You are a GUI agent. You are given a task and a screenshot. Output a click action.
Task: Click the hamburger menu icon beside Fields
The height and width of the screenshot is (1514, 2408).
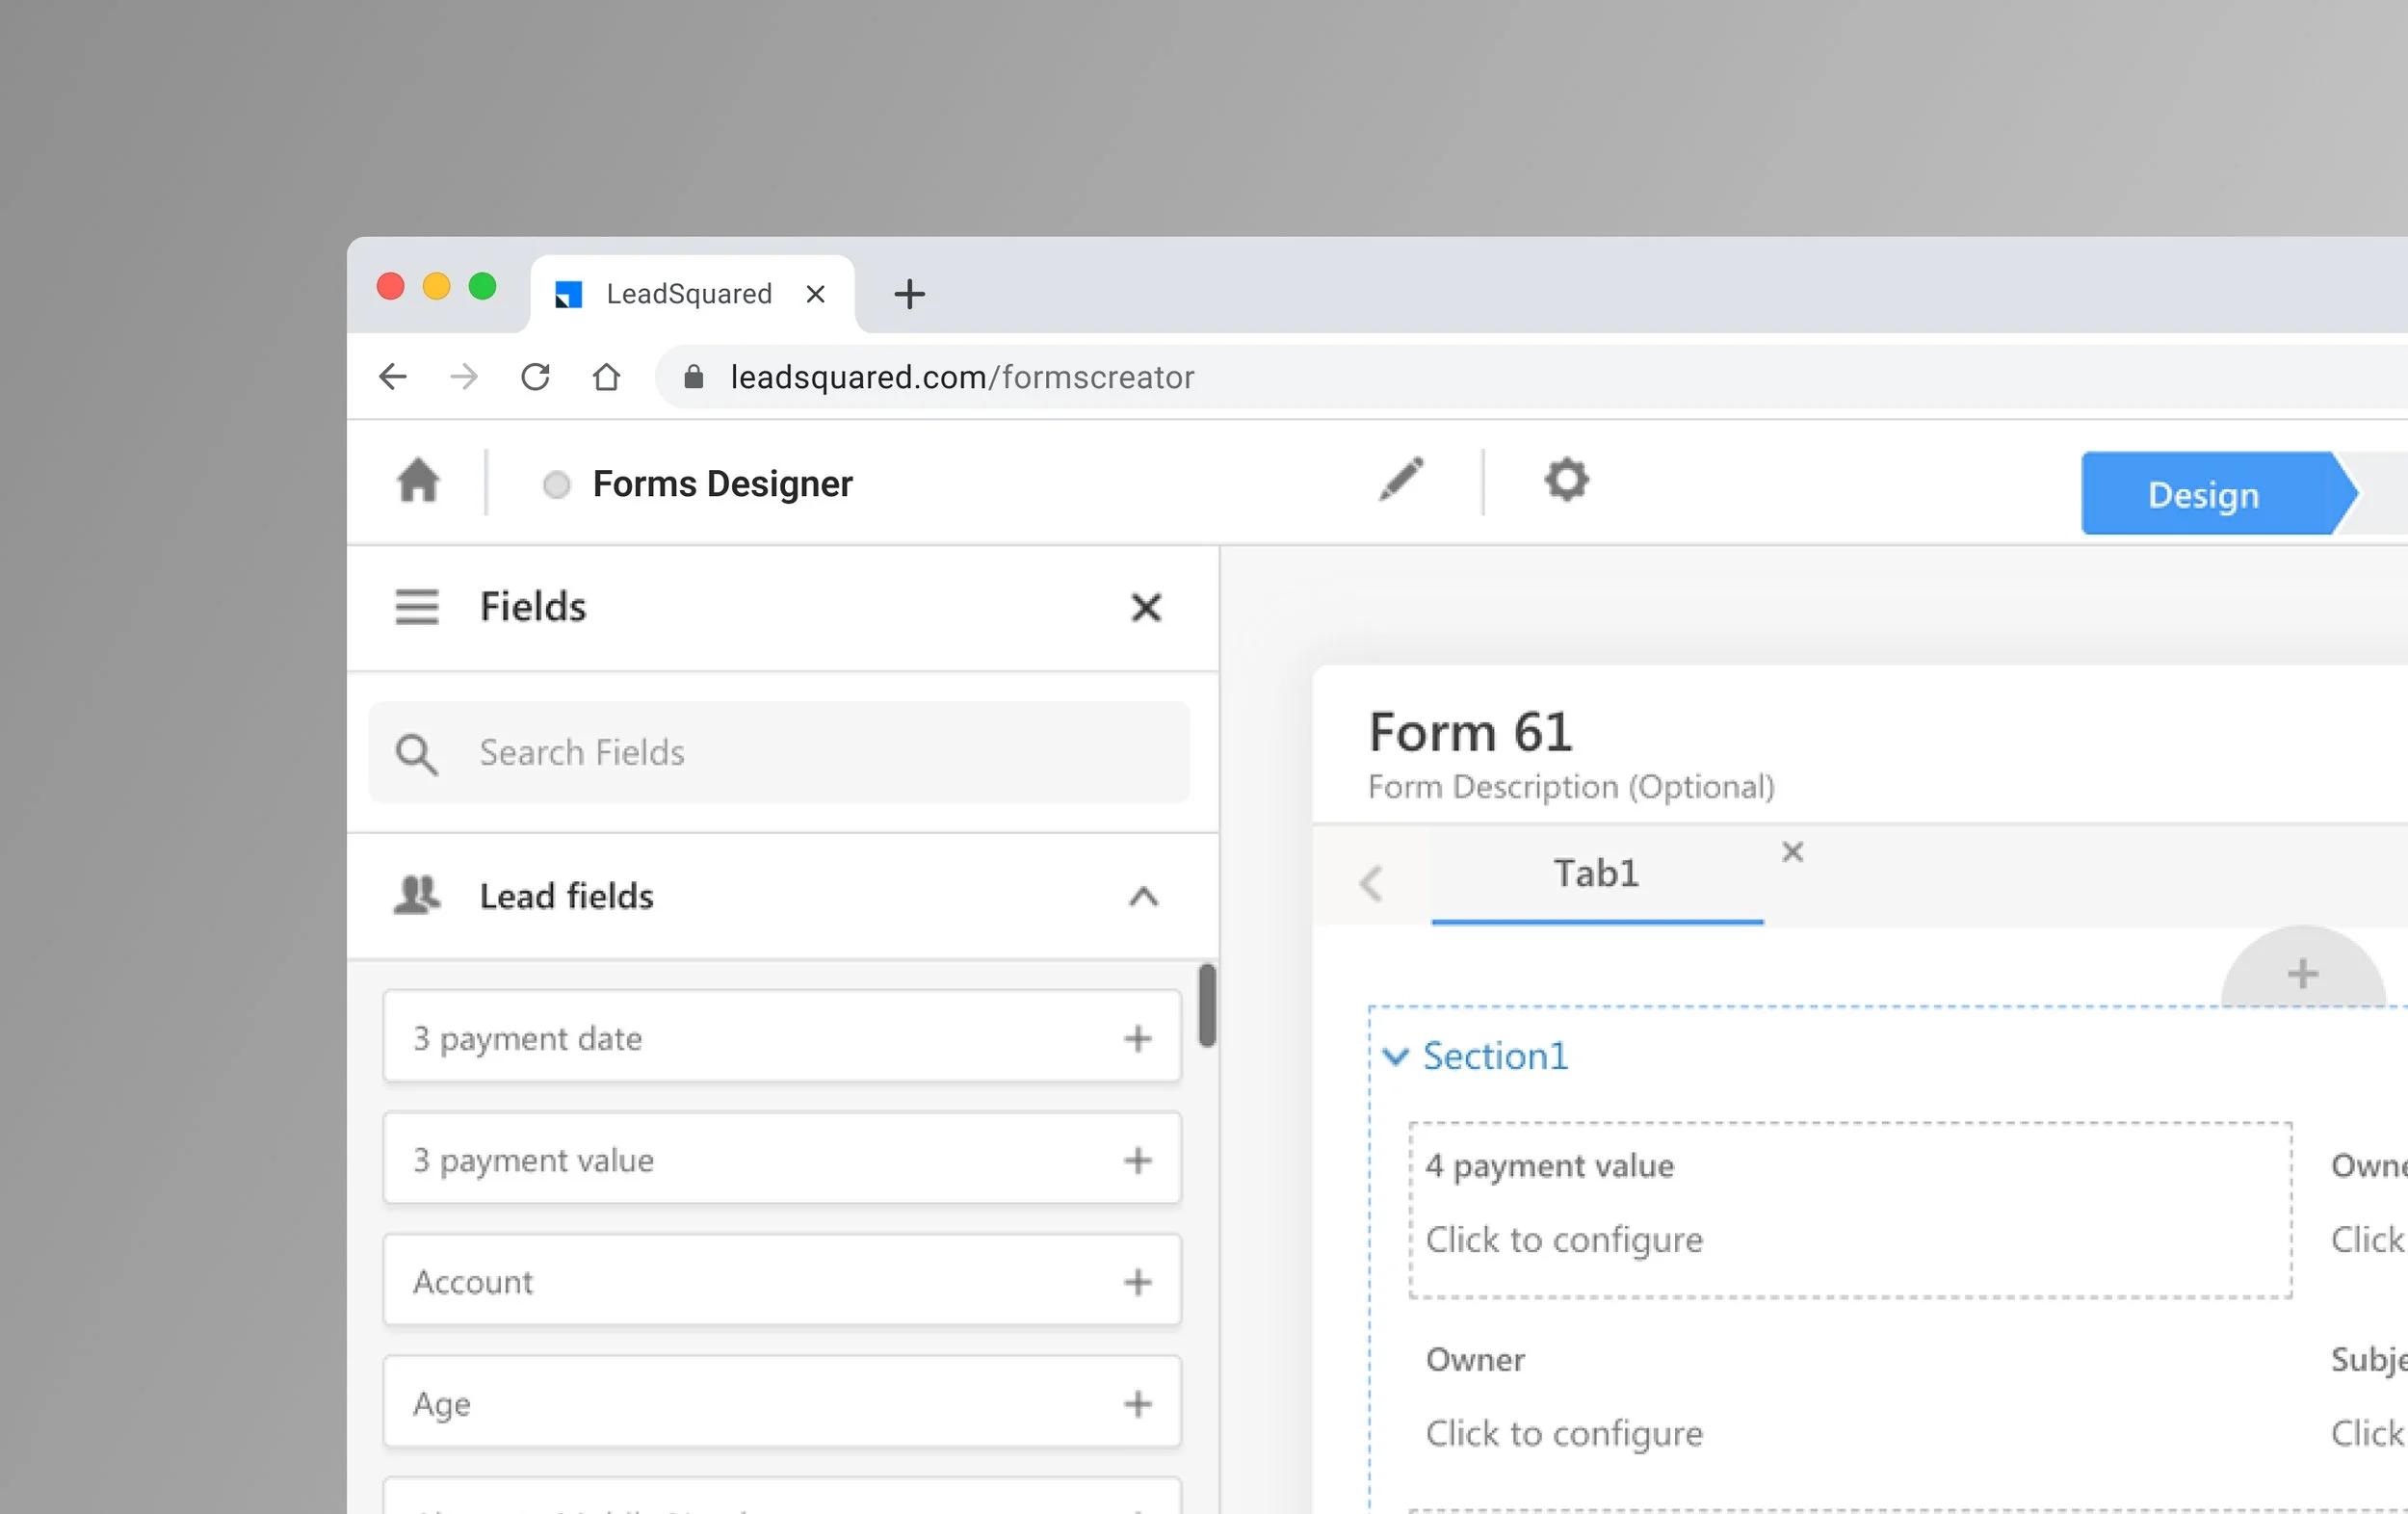417,607
